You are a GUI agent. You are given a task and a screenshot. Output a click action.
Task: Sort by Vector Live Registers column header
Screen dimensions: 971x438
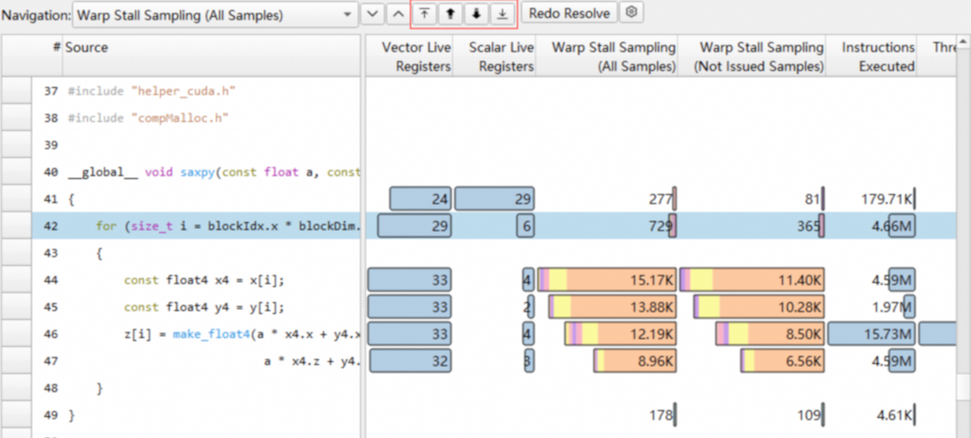point(410,56)
